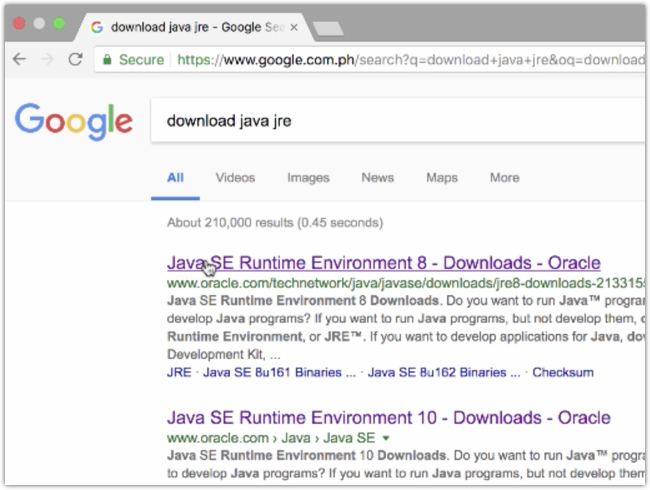The width and height of the screenshot is (650, 490).
Task: Switch to News results tab
Action: point(378,178)
